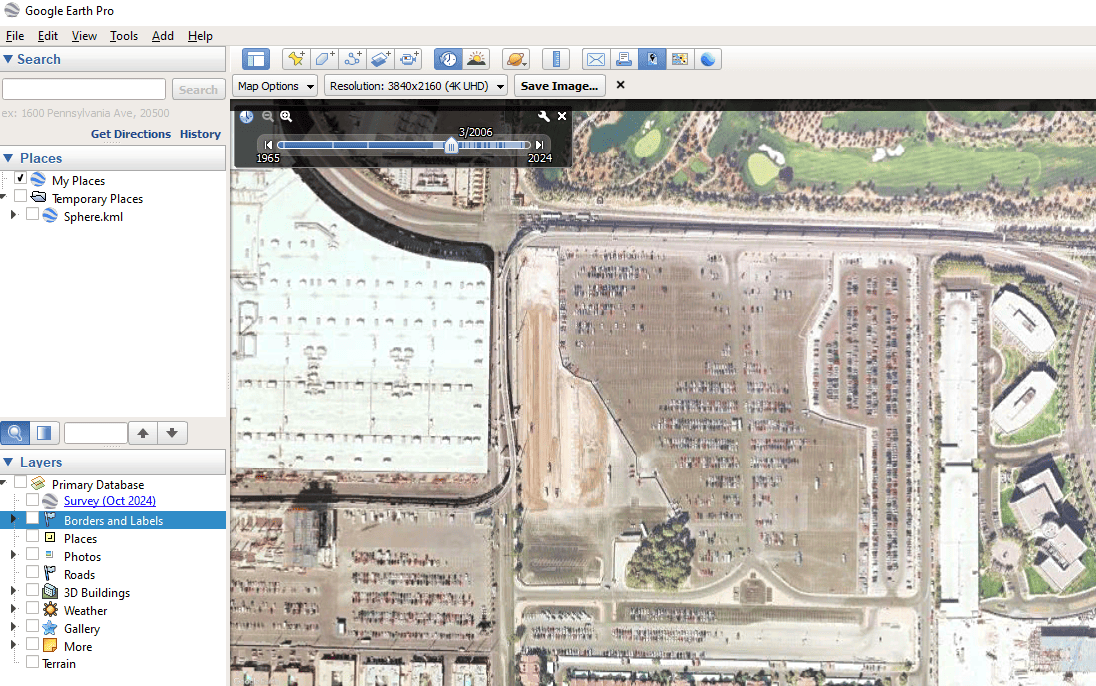Focus the Places filter text box
This screenshot has width=1096, height=686.
[x=96, y=433]
